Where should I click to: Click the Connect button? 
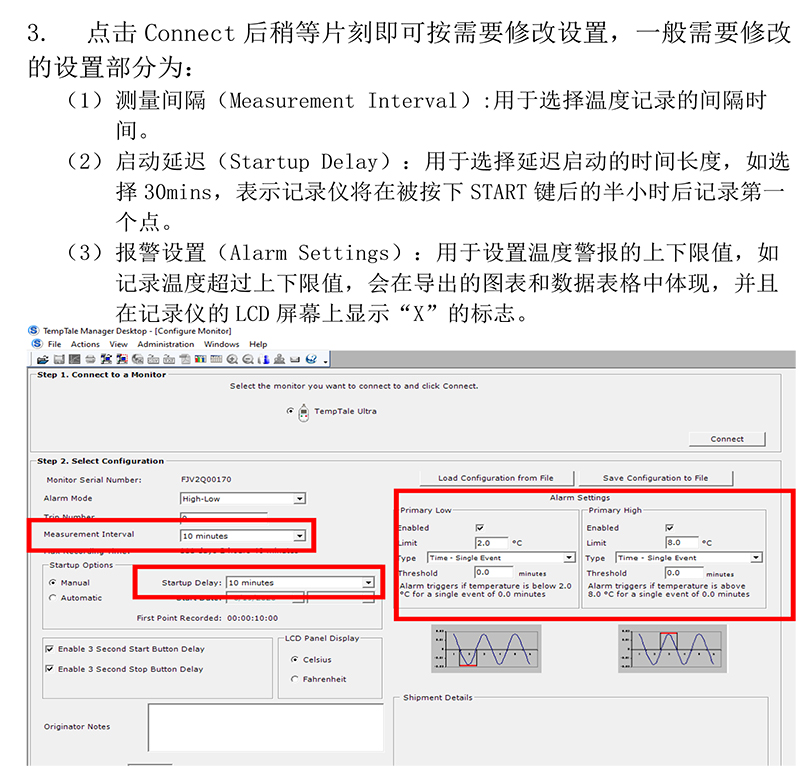pyautogui.click(x=727, y=439)
